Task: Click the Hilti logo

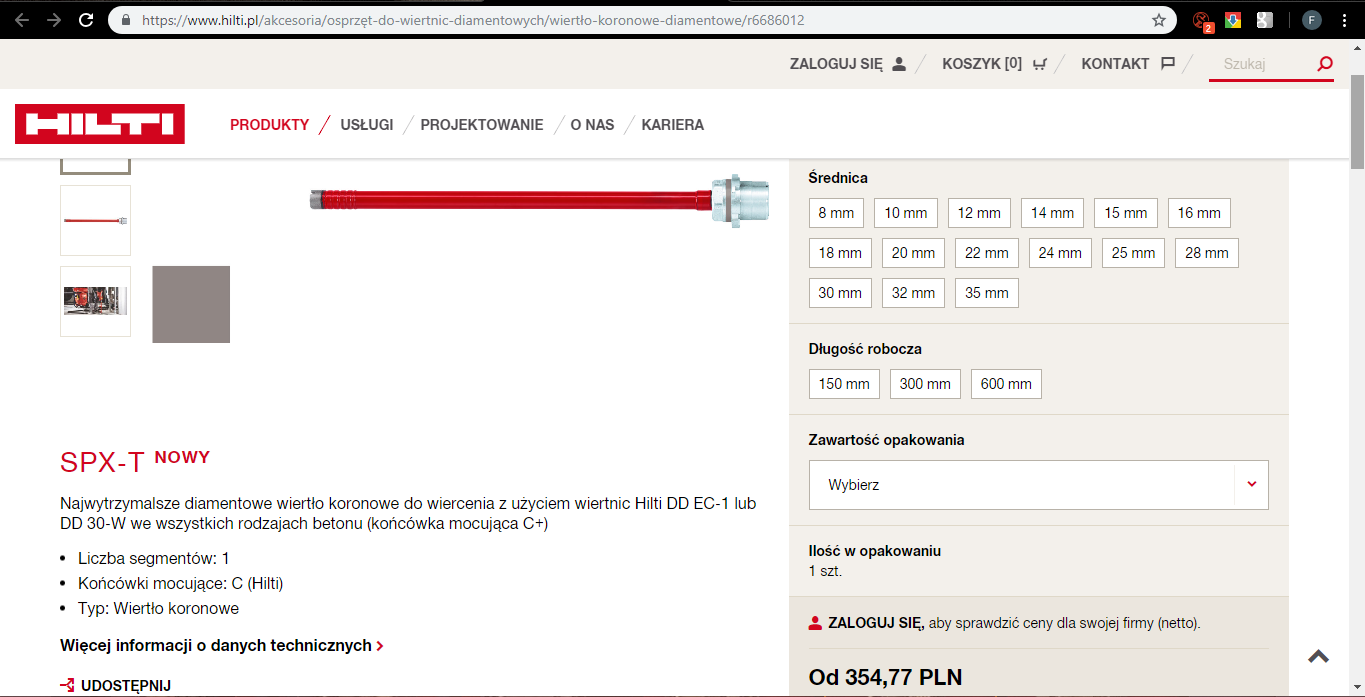Action: pos(100,124)
